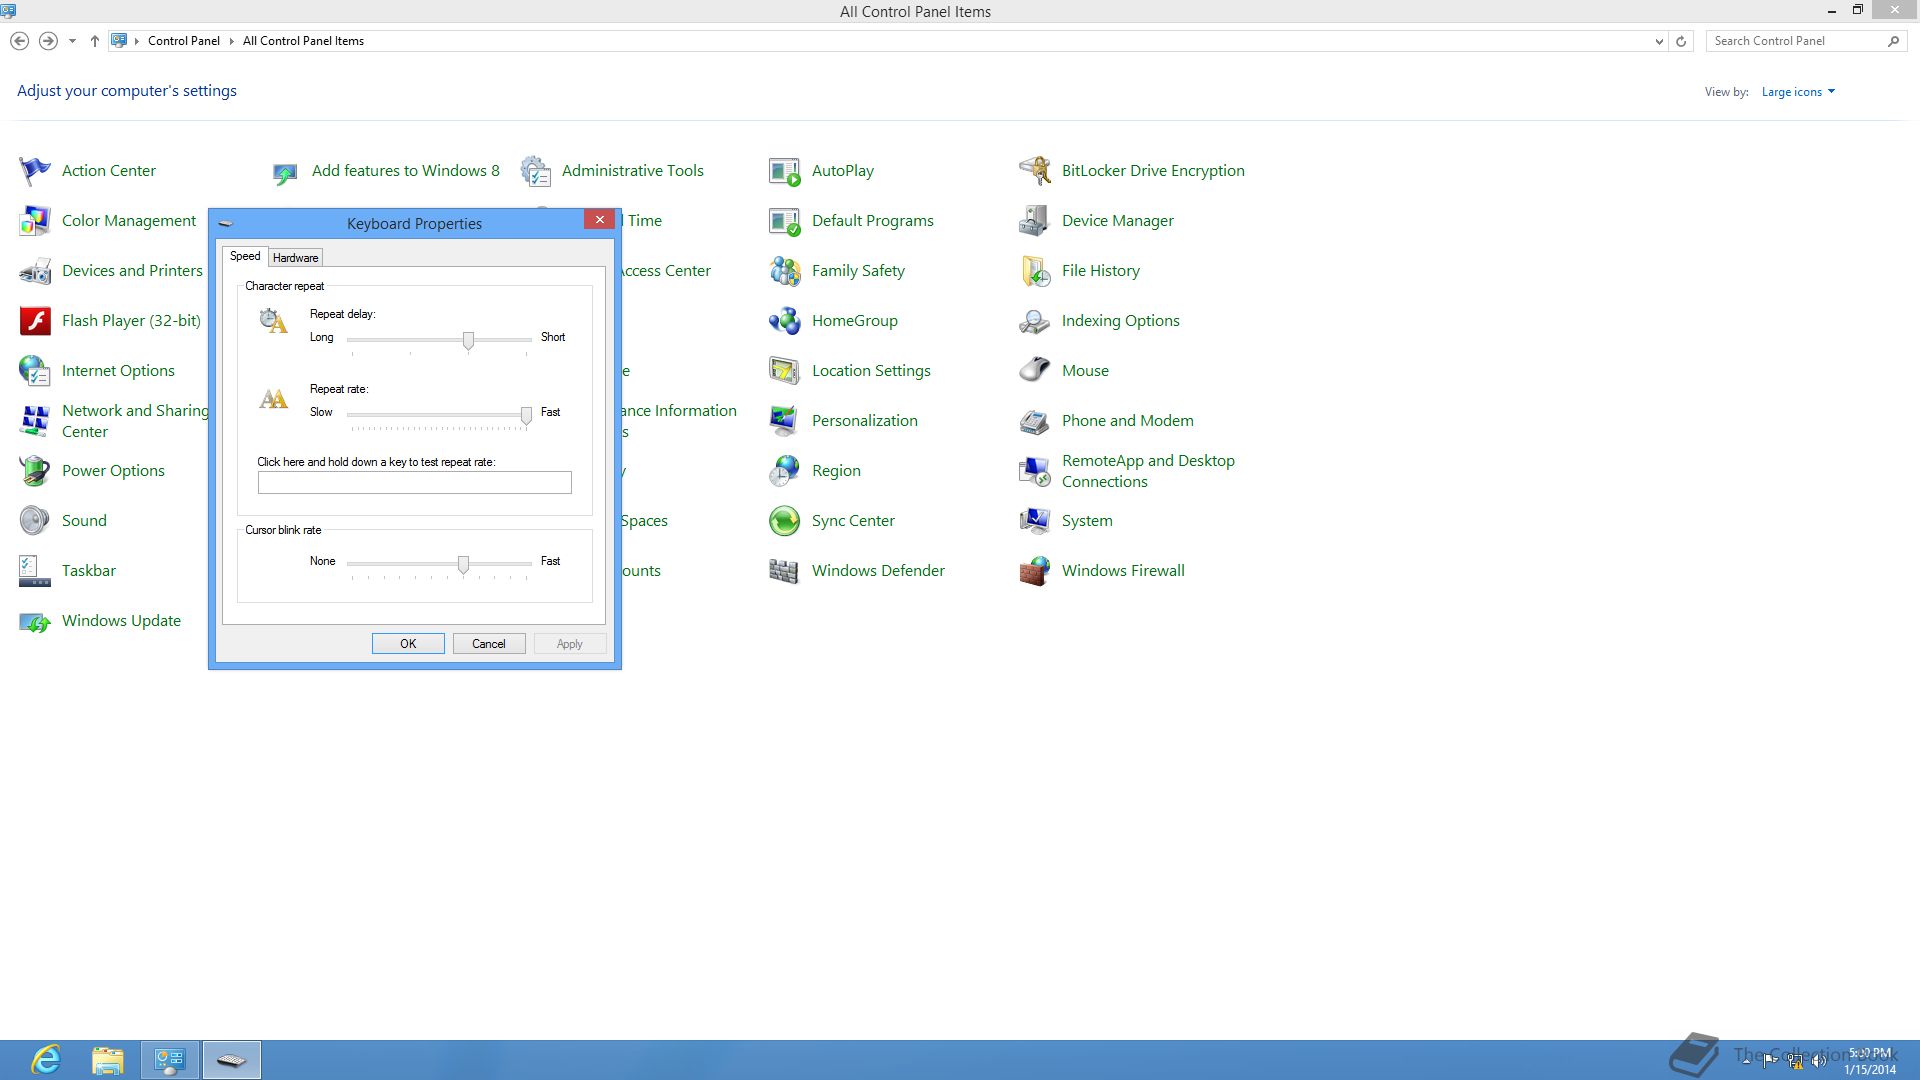Open Network and Sharing Center icon
The height and width of the screenshot is (1080, 1920).
tap(35, 421)
